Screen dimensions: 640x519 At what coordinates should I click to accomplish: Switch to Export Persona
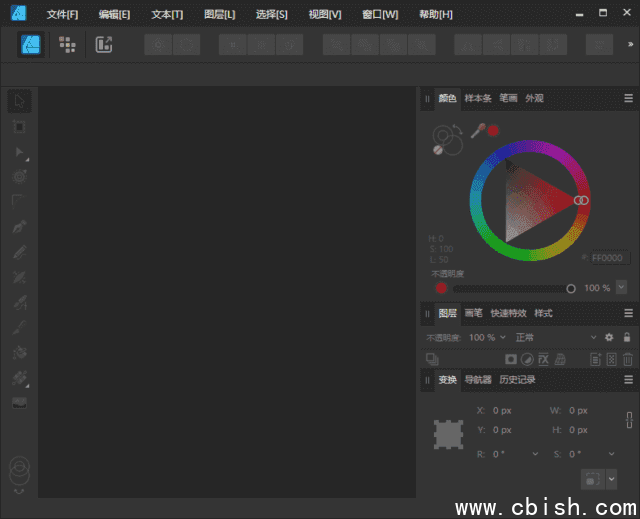click(x=104, y=44)
